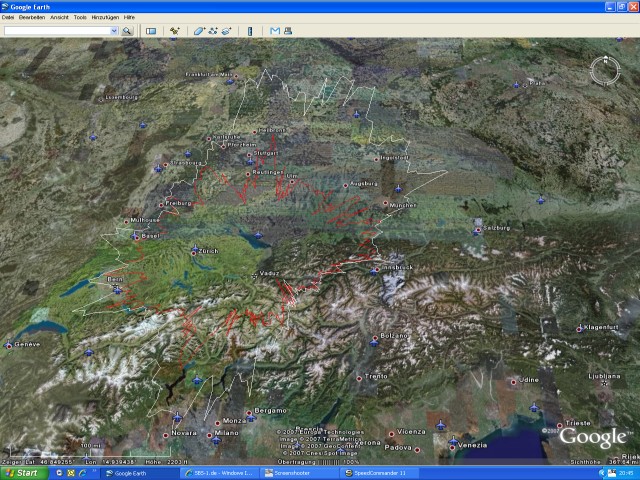Click the Luxembourg city label
Viewport: 640px width, 480px height.
[x=122, y=98]
